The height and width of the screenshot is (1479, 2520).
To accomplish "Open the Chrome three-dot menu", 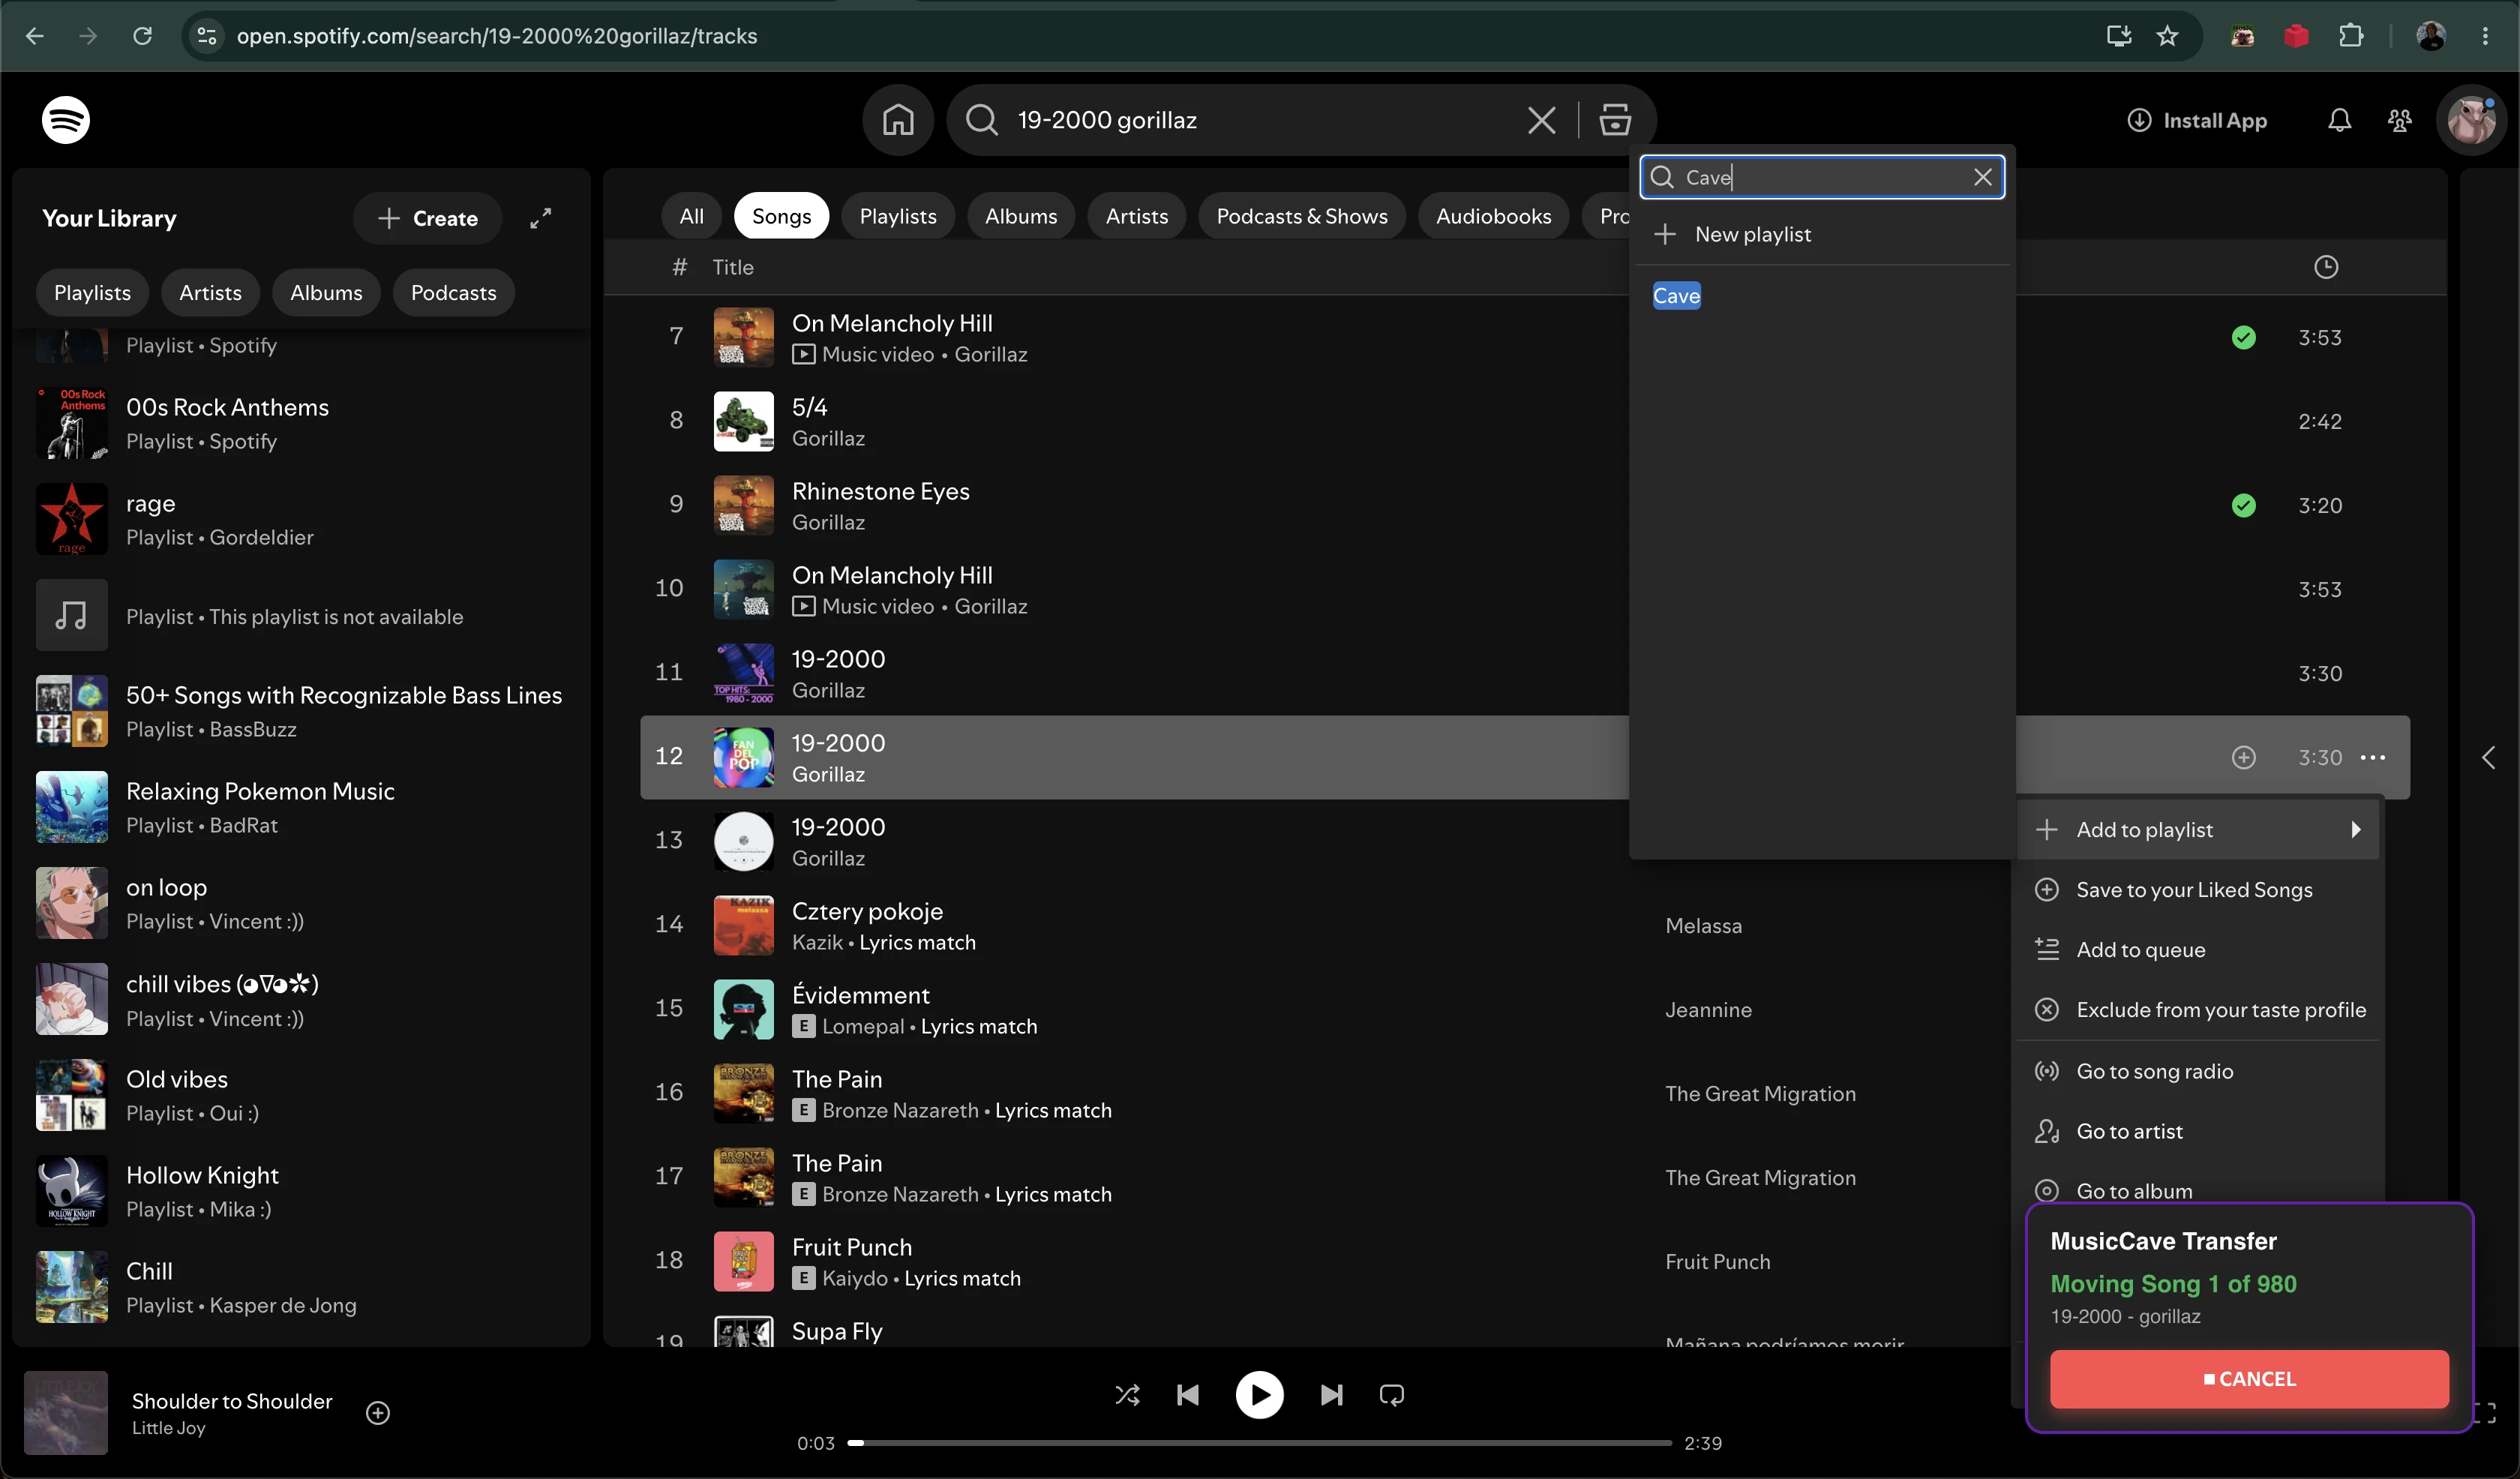I will (x=2485, y=36).
